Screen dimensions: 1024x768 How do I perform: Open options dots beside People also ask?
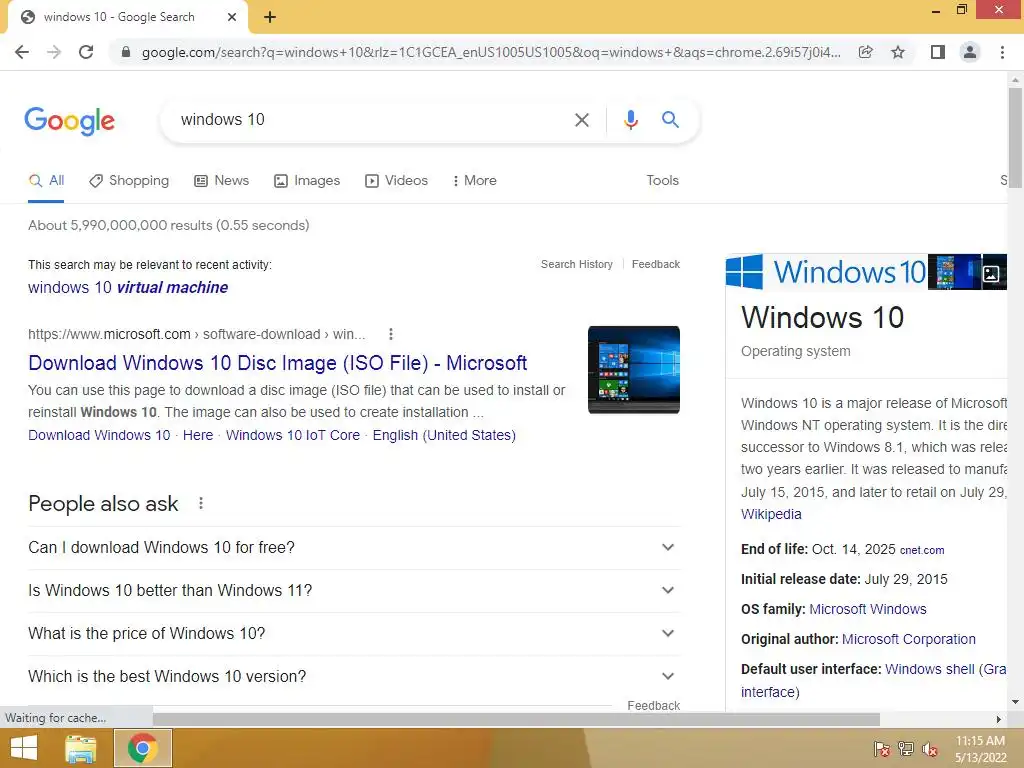(x=201, y=504)
